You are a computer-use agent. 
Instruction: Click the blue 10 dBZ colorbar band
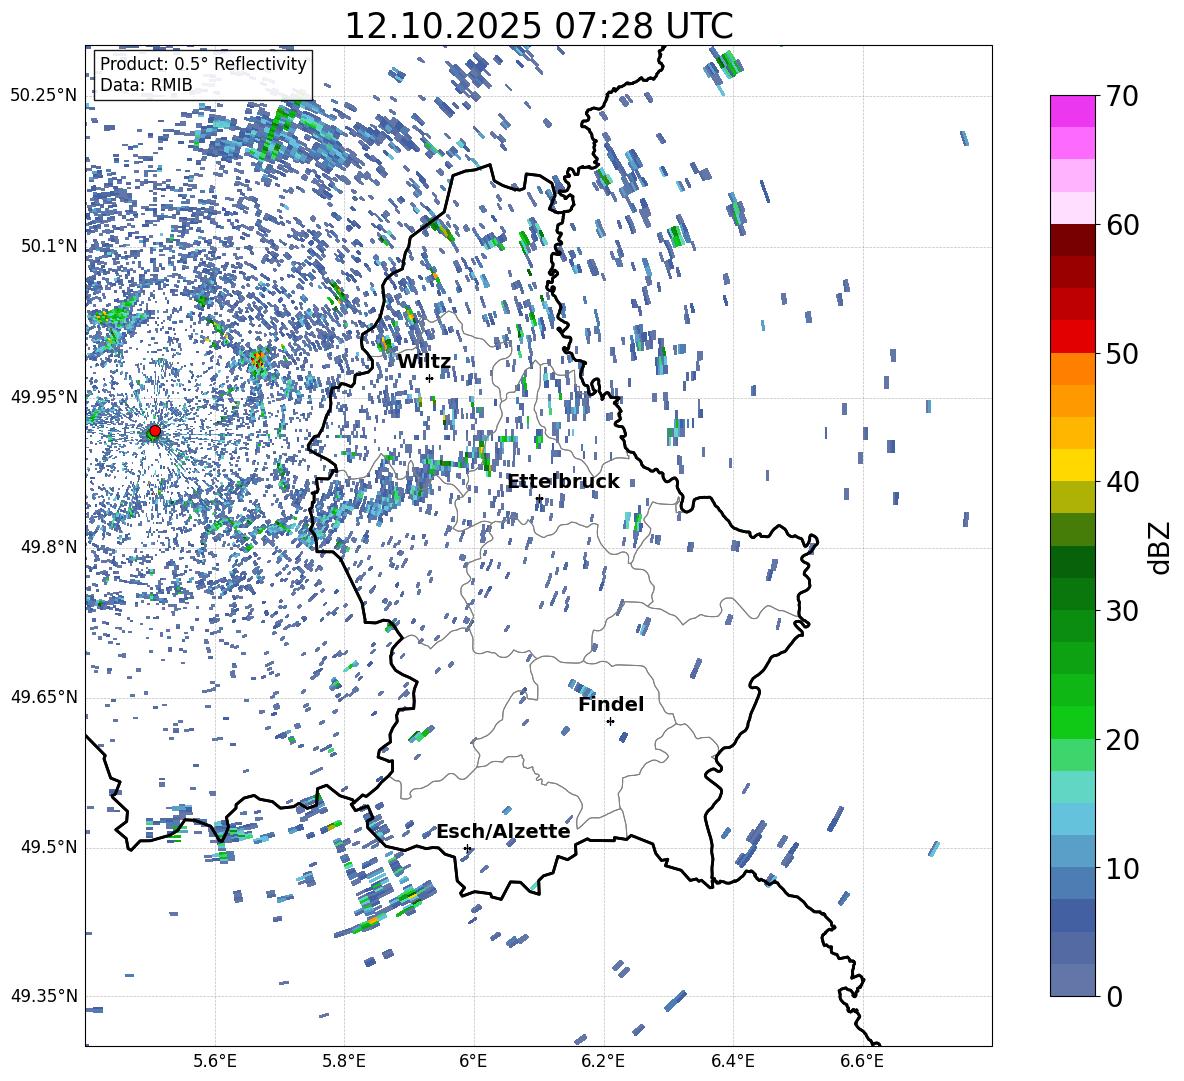click(x=1072, y=851)
